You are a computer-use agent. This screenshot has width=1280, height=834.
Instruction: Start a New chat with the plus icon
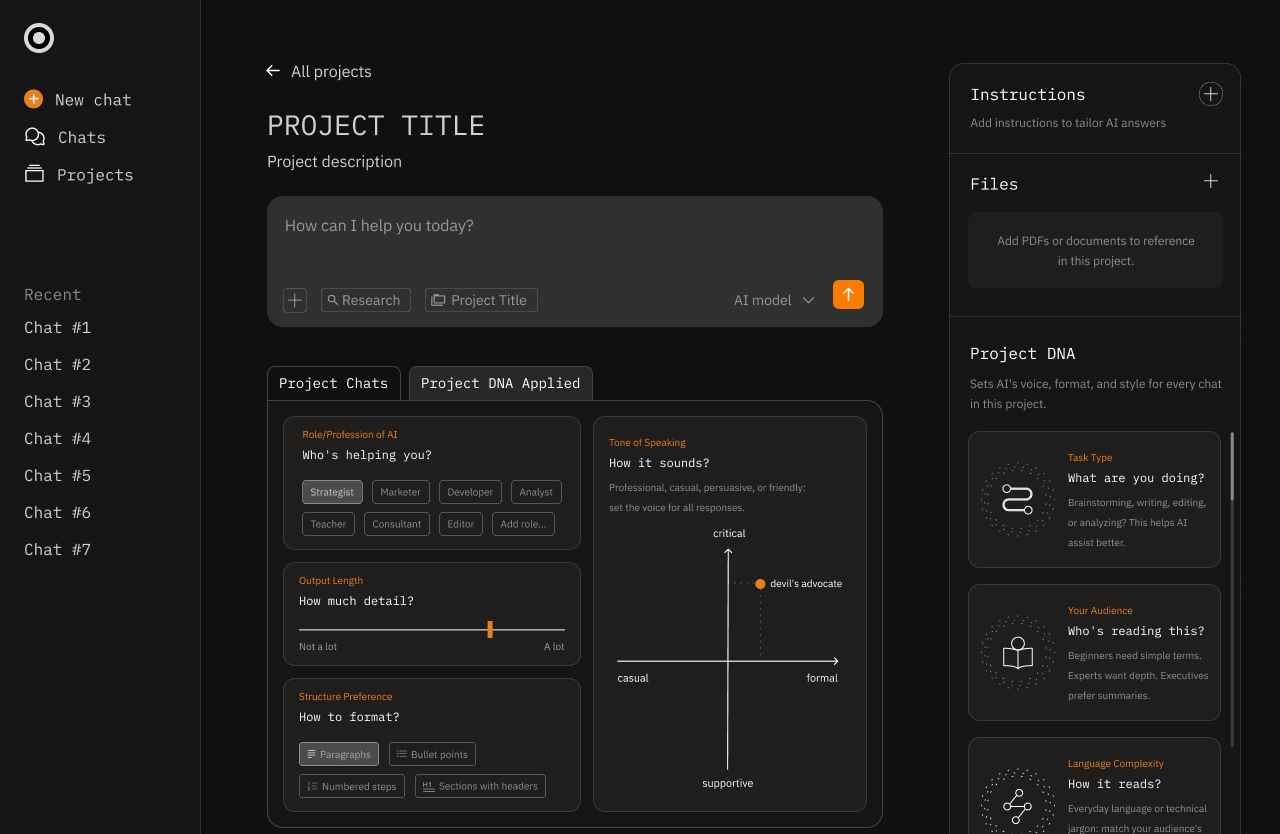click(34, 99)
